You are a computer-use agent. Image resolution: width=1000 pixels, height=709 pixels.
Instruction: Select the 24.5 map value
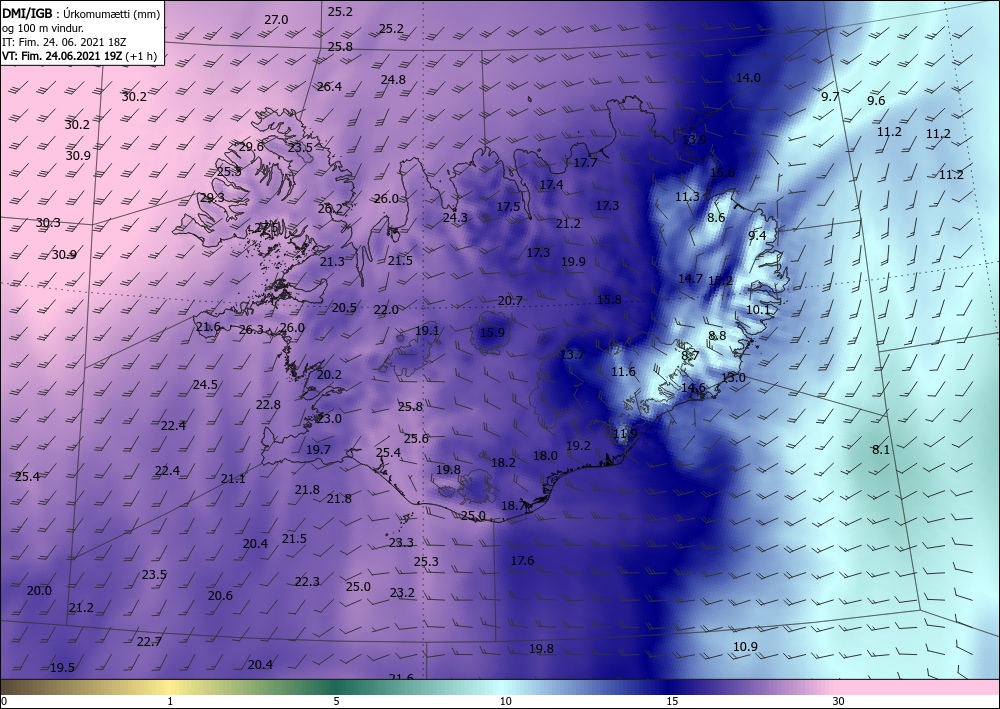pyautogui.click(x=205, y=384)
